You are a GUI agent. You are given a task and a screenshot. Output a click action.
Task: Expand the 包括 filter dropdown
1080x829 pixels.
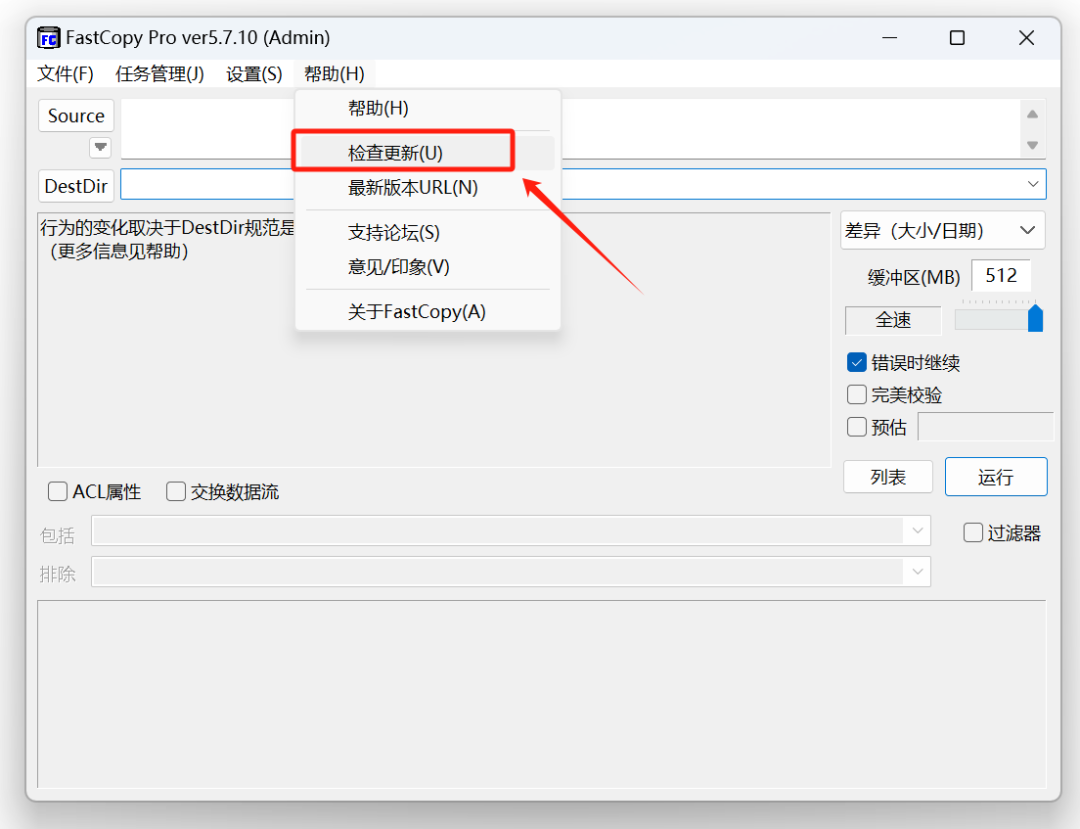[917, 531]
